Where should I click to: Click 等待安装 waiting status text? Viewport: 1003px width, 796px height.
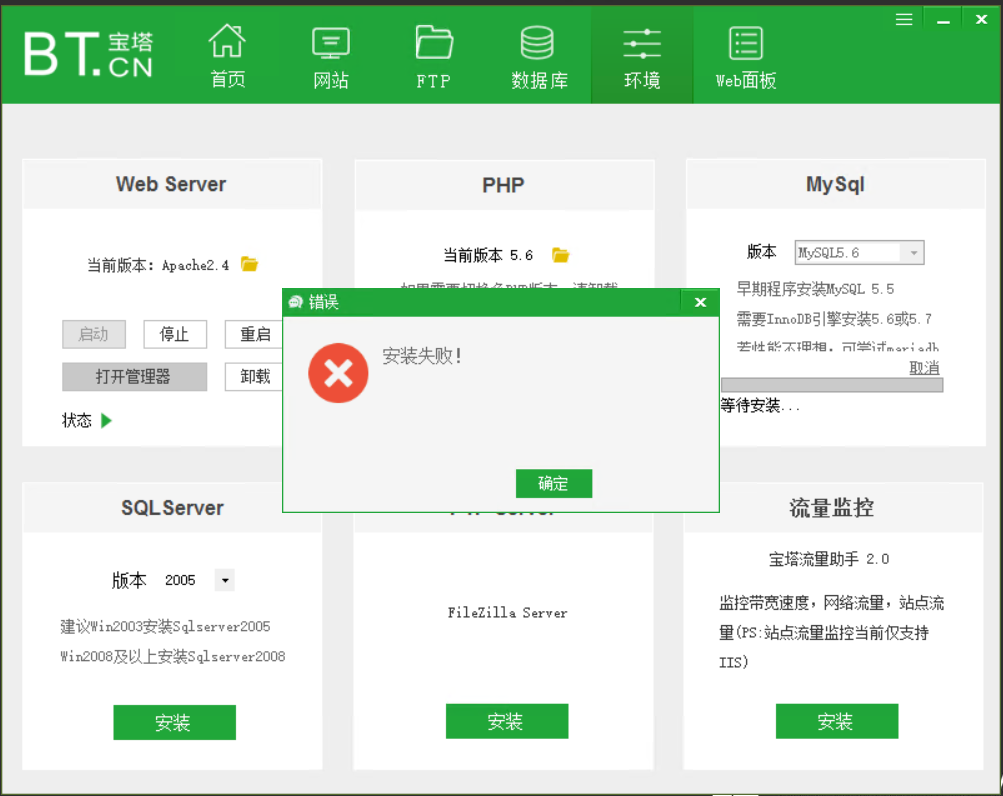(x=759, y=406)
